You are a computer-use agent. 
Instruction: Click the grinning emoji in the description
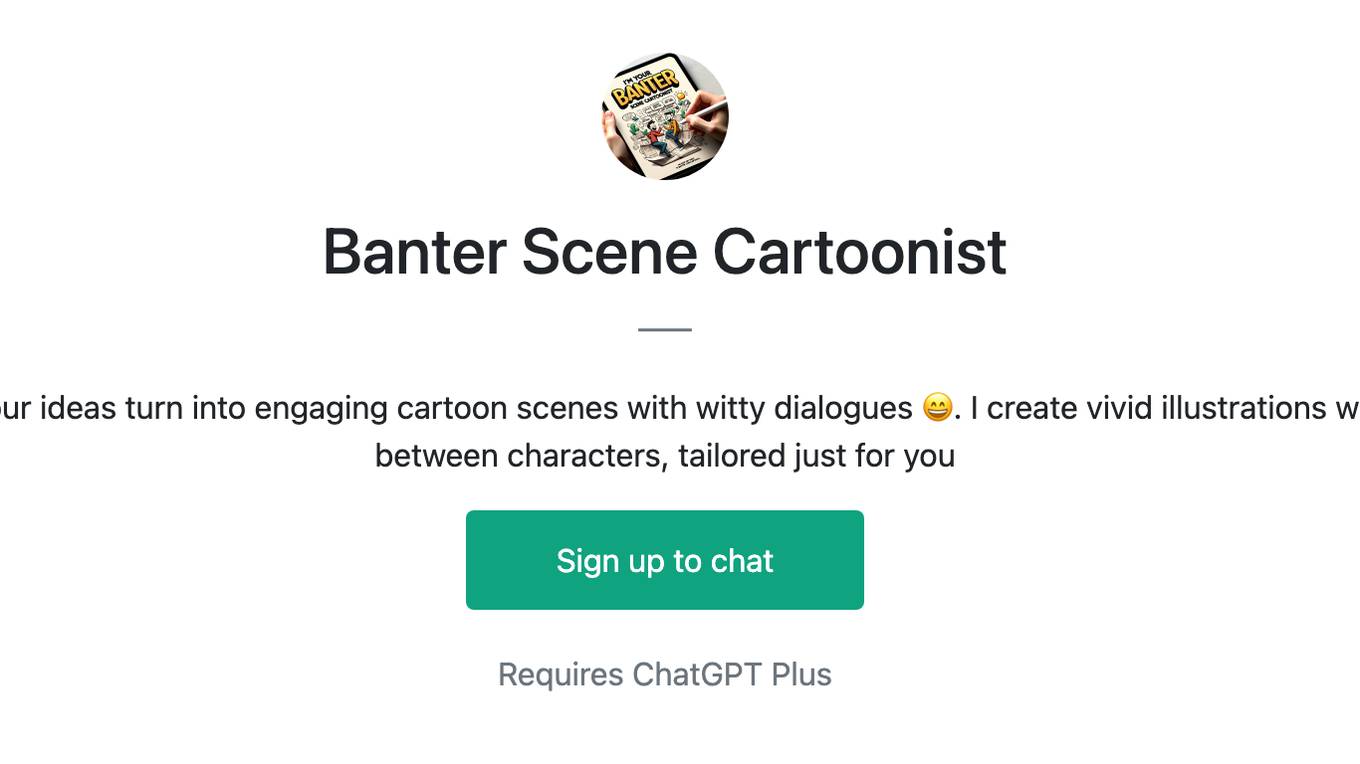tap(937, 408)
